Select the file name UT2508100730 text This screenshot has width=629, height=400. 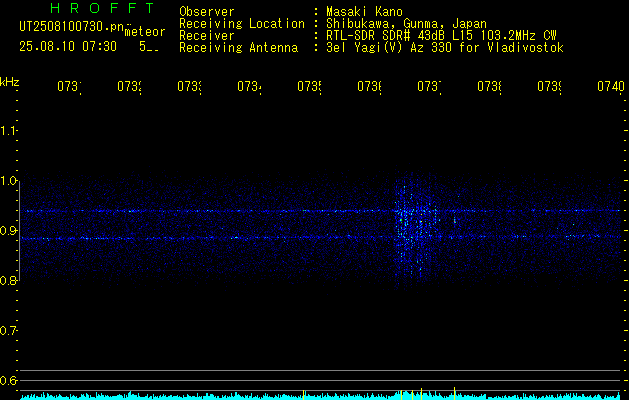72,26
